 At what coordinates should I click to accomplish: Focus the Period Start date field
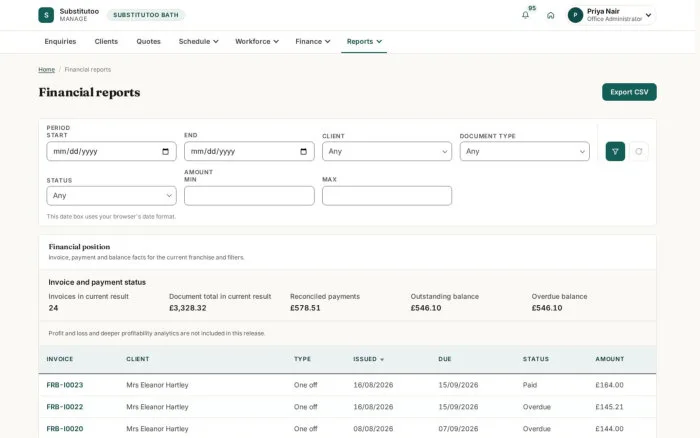[111, 151]
